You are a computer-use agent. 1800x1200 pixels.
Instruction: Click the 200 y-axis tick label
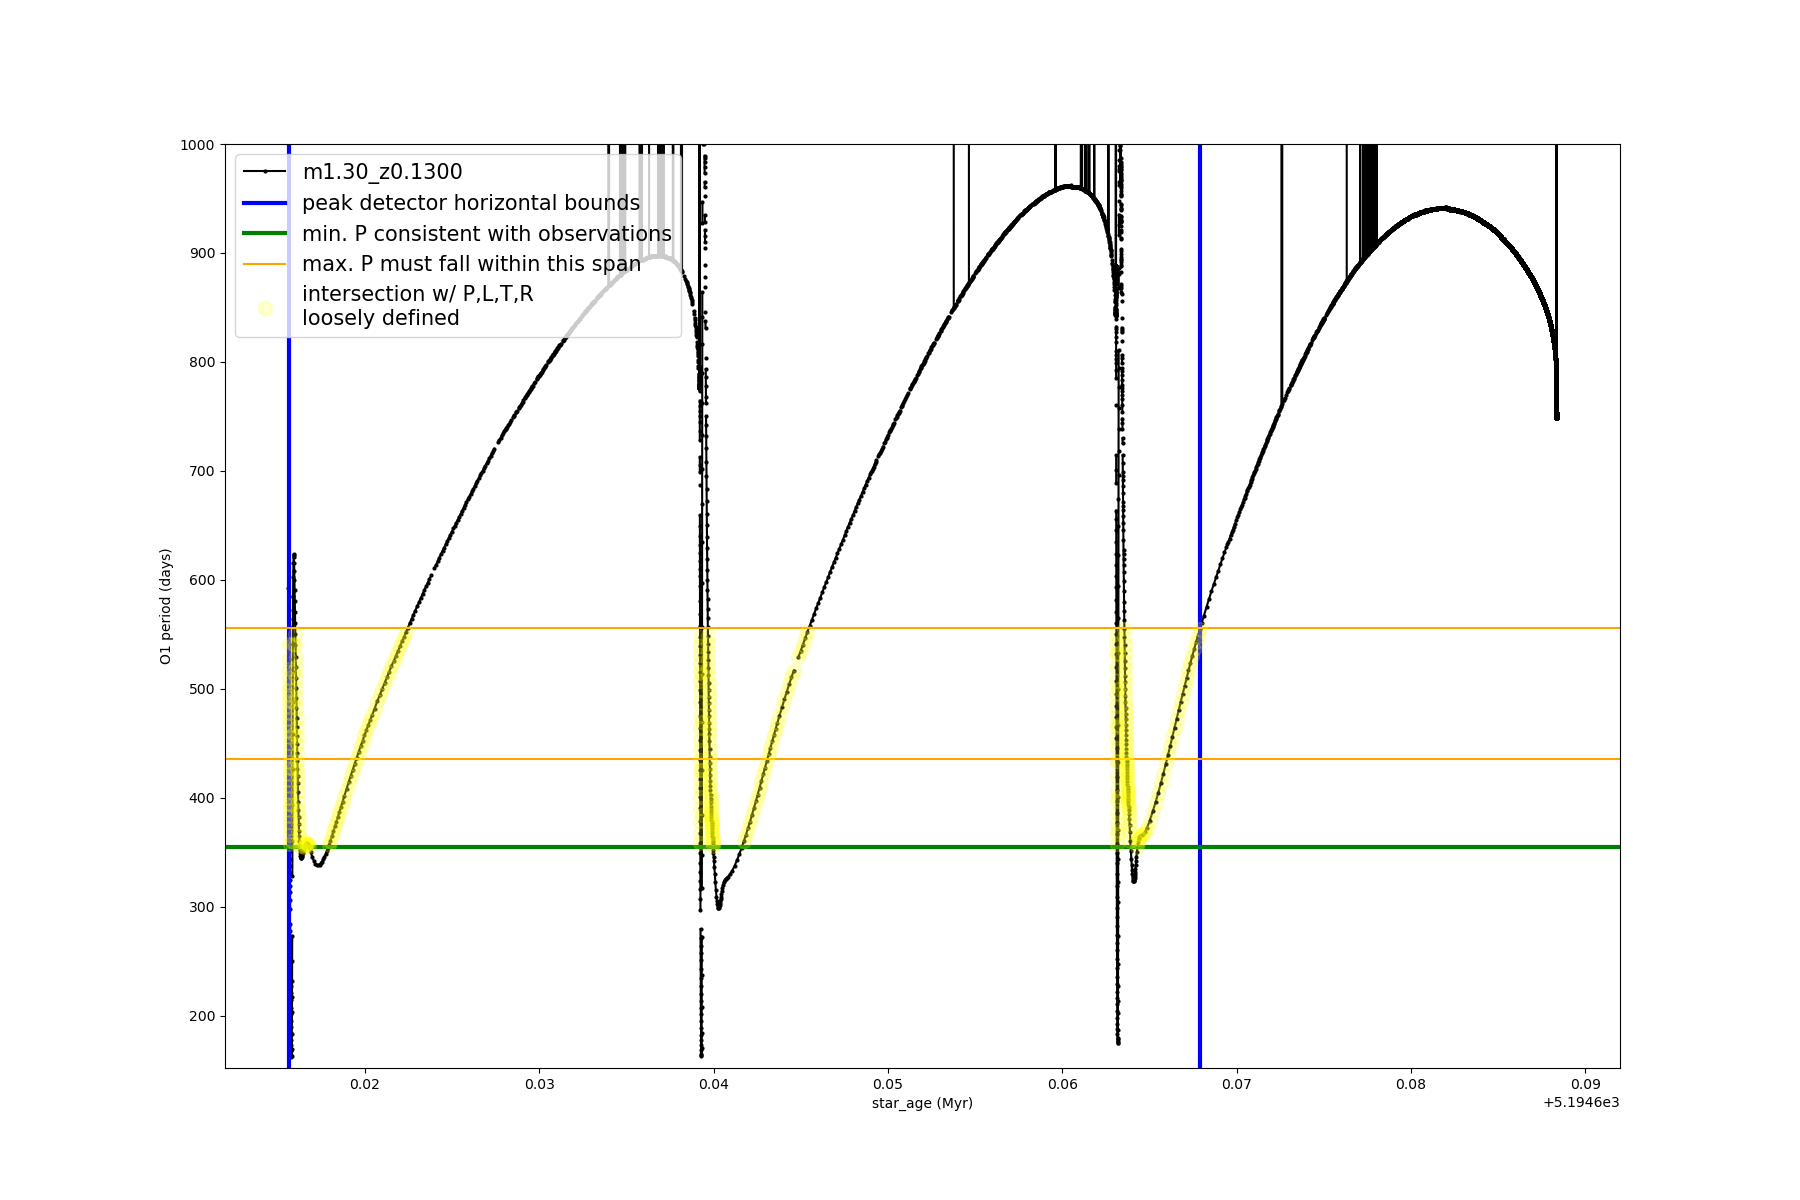[x=201, y=1016]
